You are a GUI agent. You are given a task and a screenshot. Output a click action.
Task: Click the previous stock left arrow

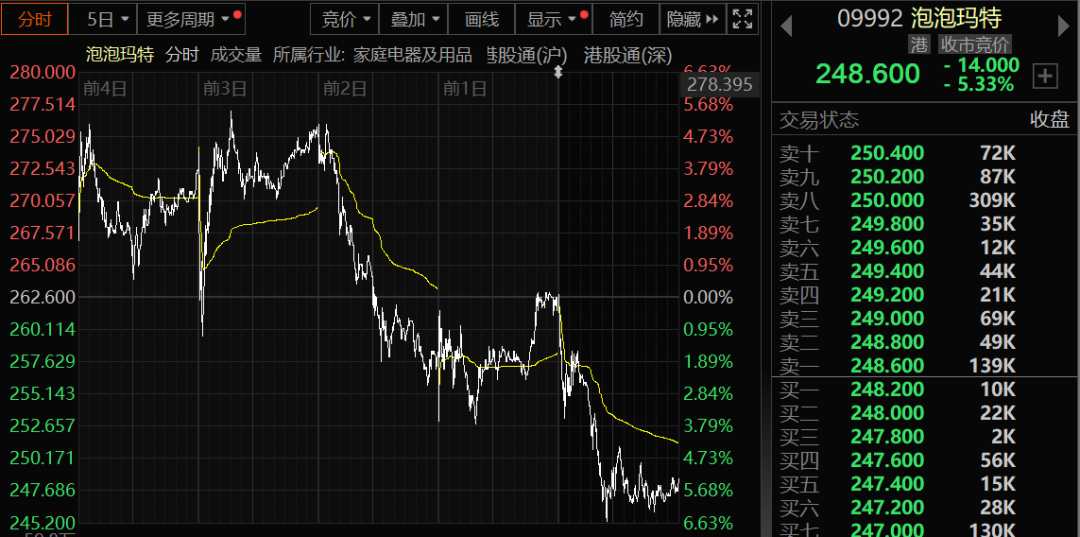tap(786, 27)
